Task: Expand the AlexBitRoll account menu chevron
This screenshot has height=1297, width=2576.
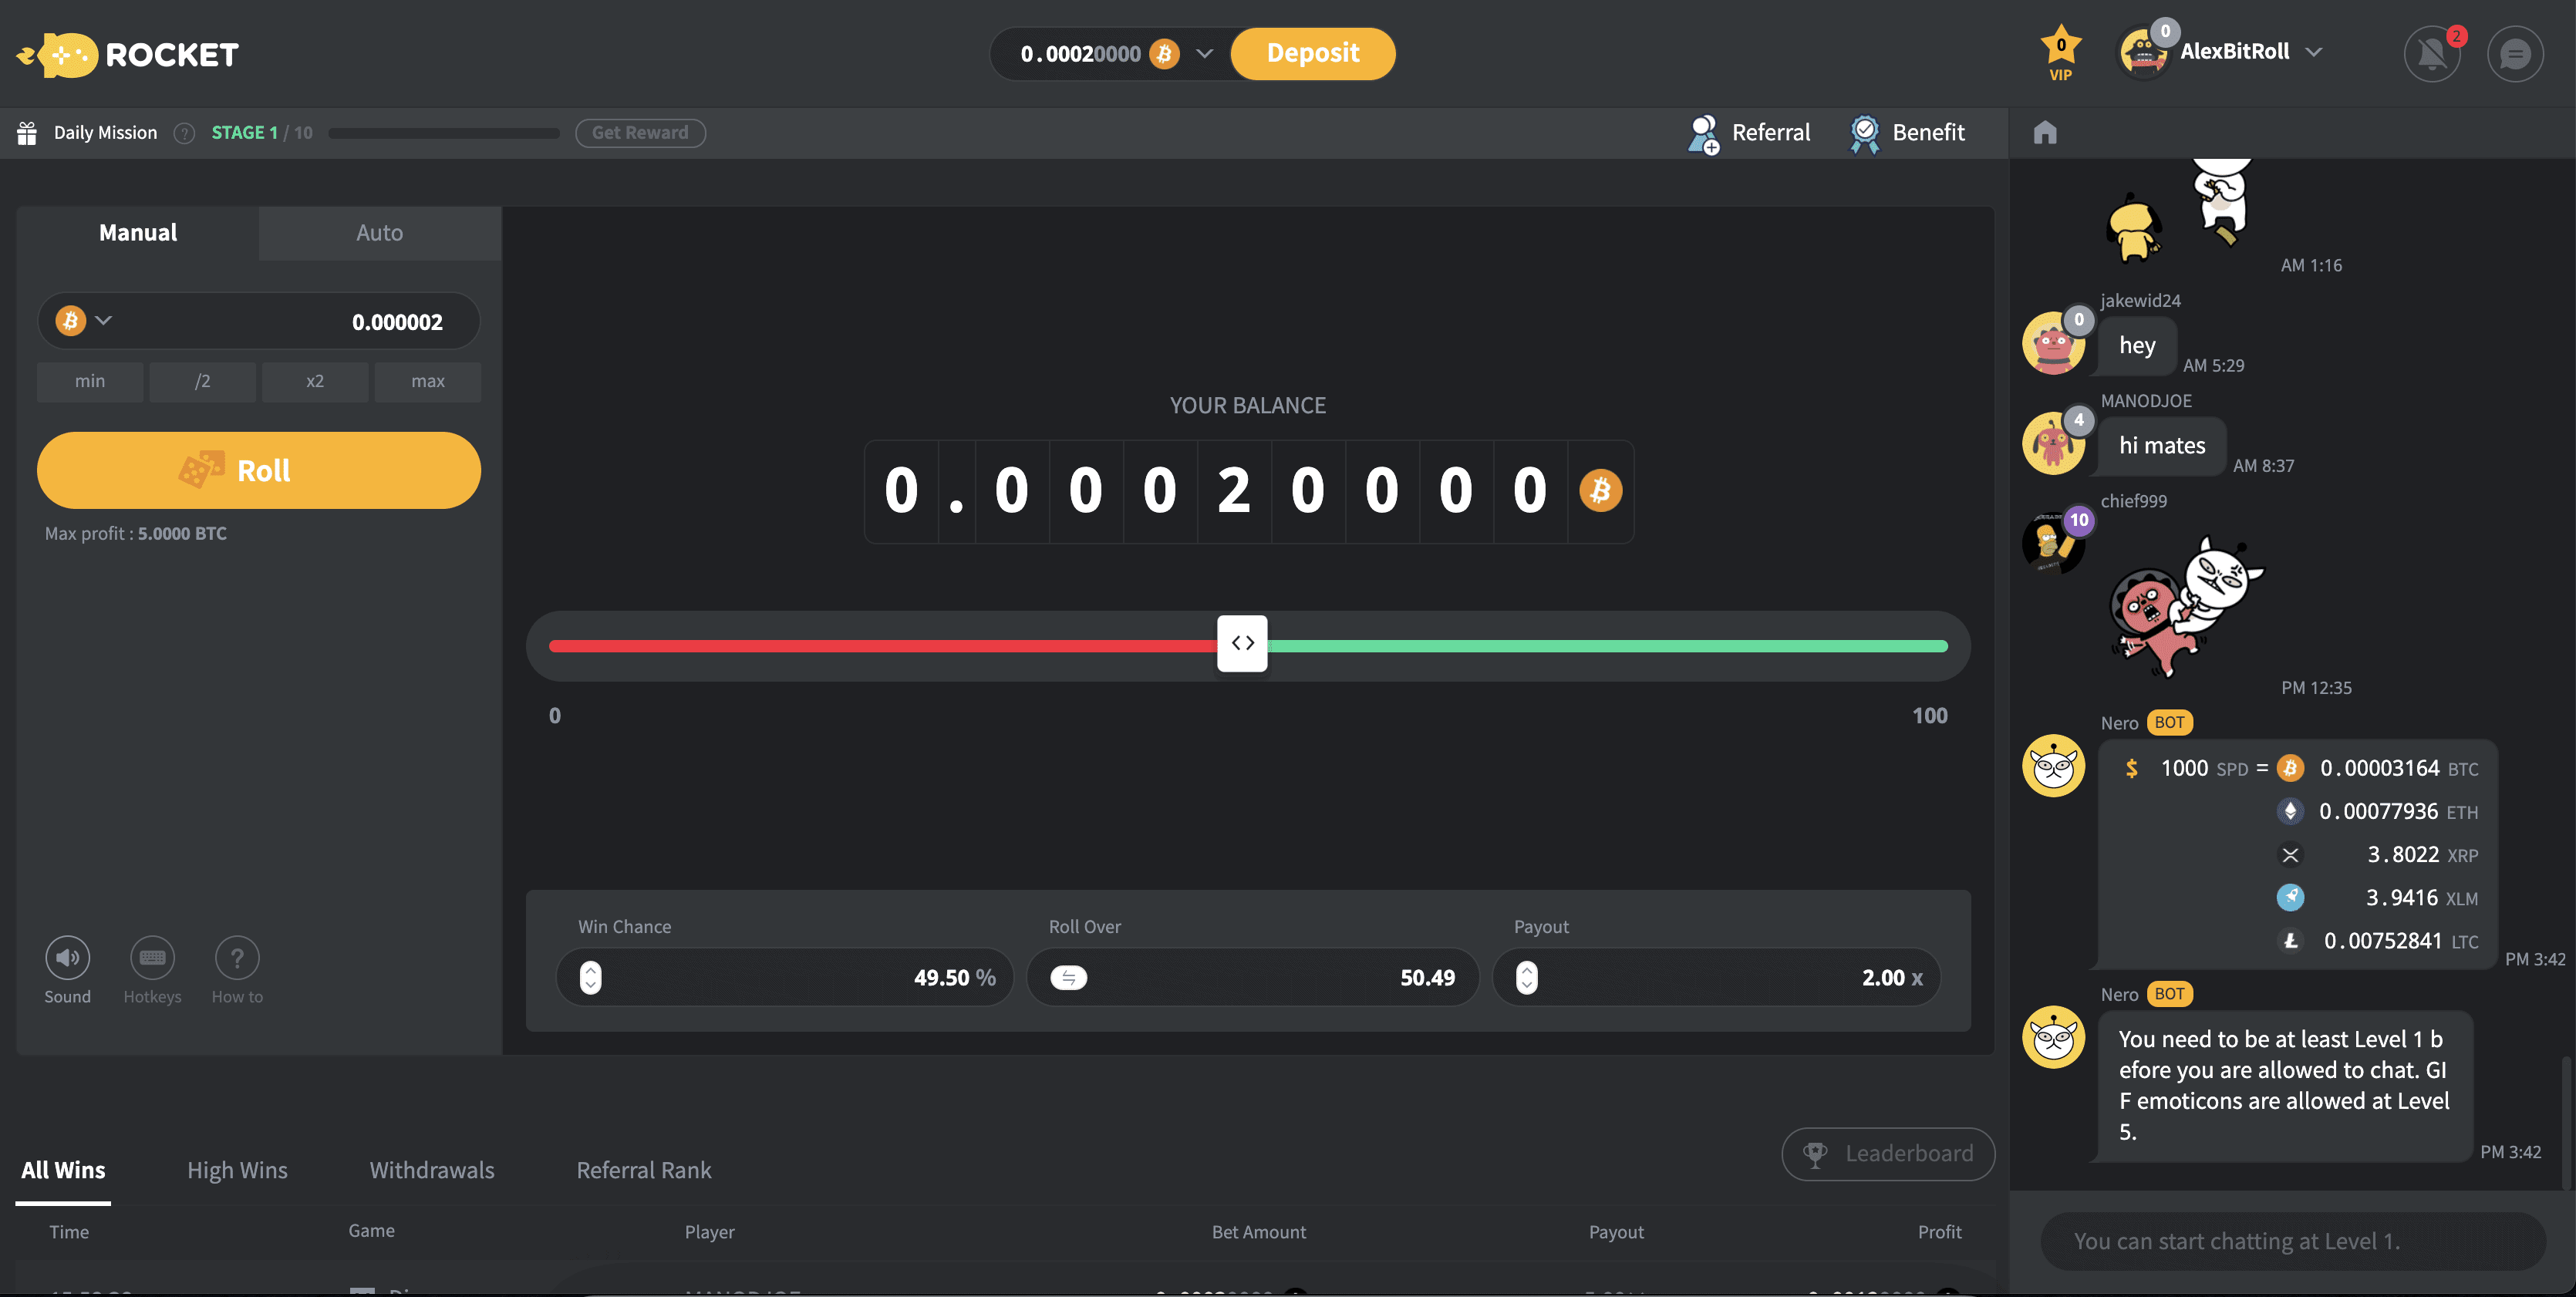Action: pyautogui.click(x=2313, y=52)
